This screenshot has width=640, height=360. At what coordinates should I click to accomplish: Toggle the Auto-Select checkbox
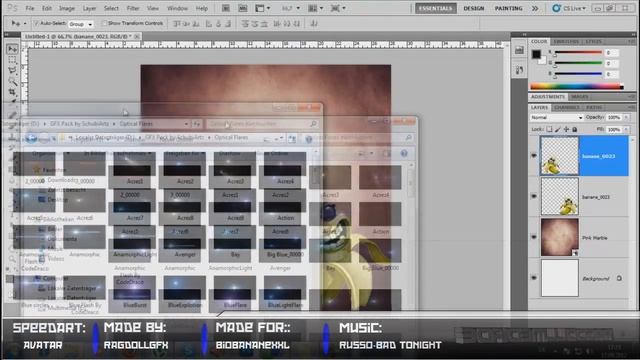(36, 24)
